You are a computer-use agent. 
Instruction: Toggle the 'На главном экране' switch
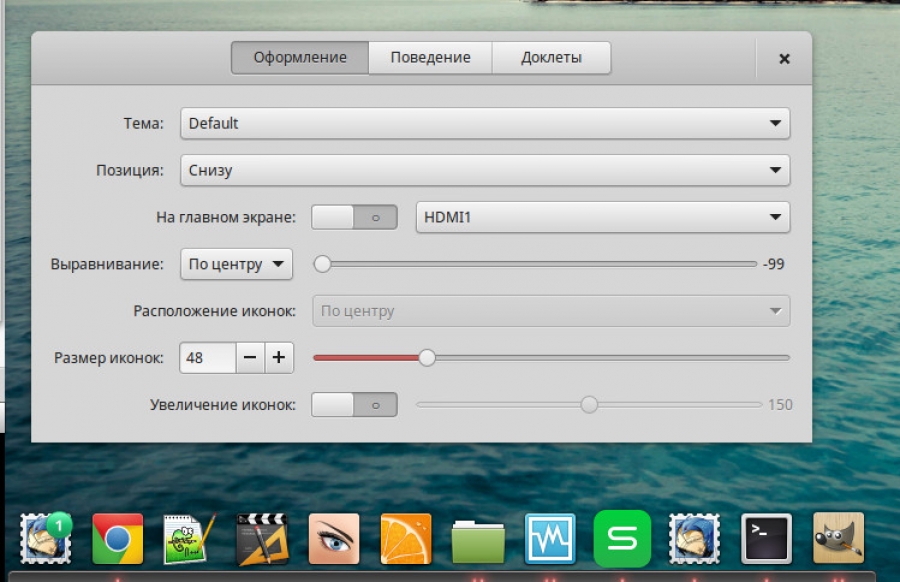point(355,217)
